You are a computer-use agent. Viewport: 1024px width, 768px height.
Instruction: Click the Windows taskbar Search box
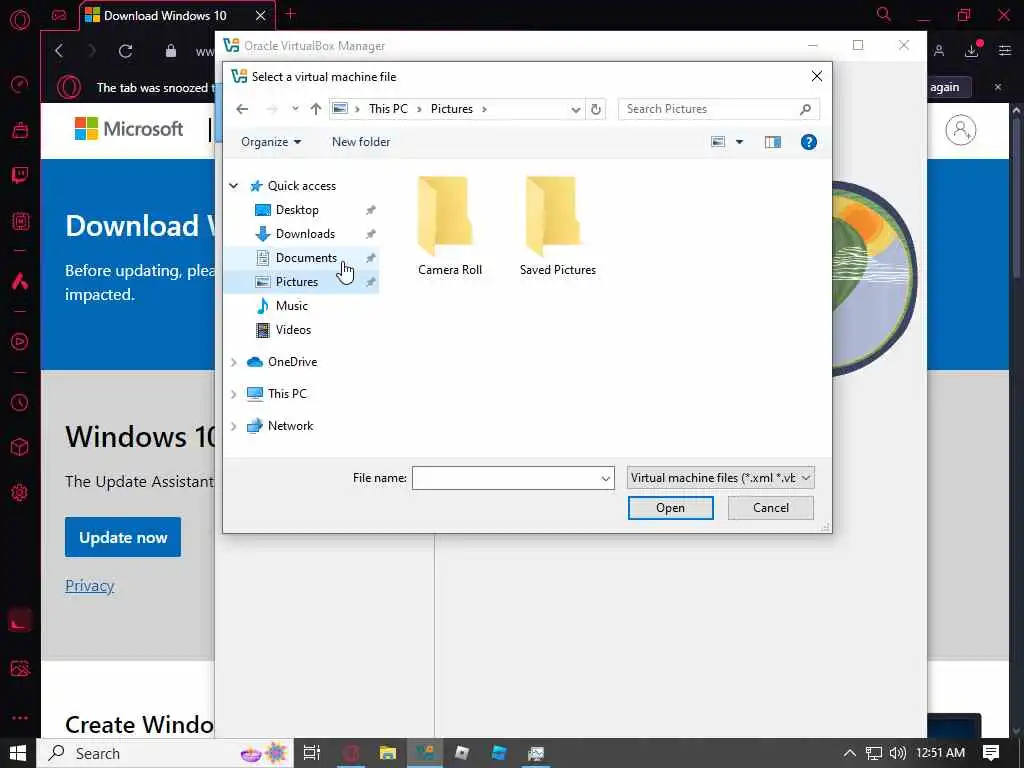pos(165,753)
